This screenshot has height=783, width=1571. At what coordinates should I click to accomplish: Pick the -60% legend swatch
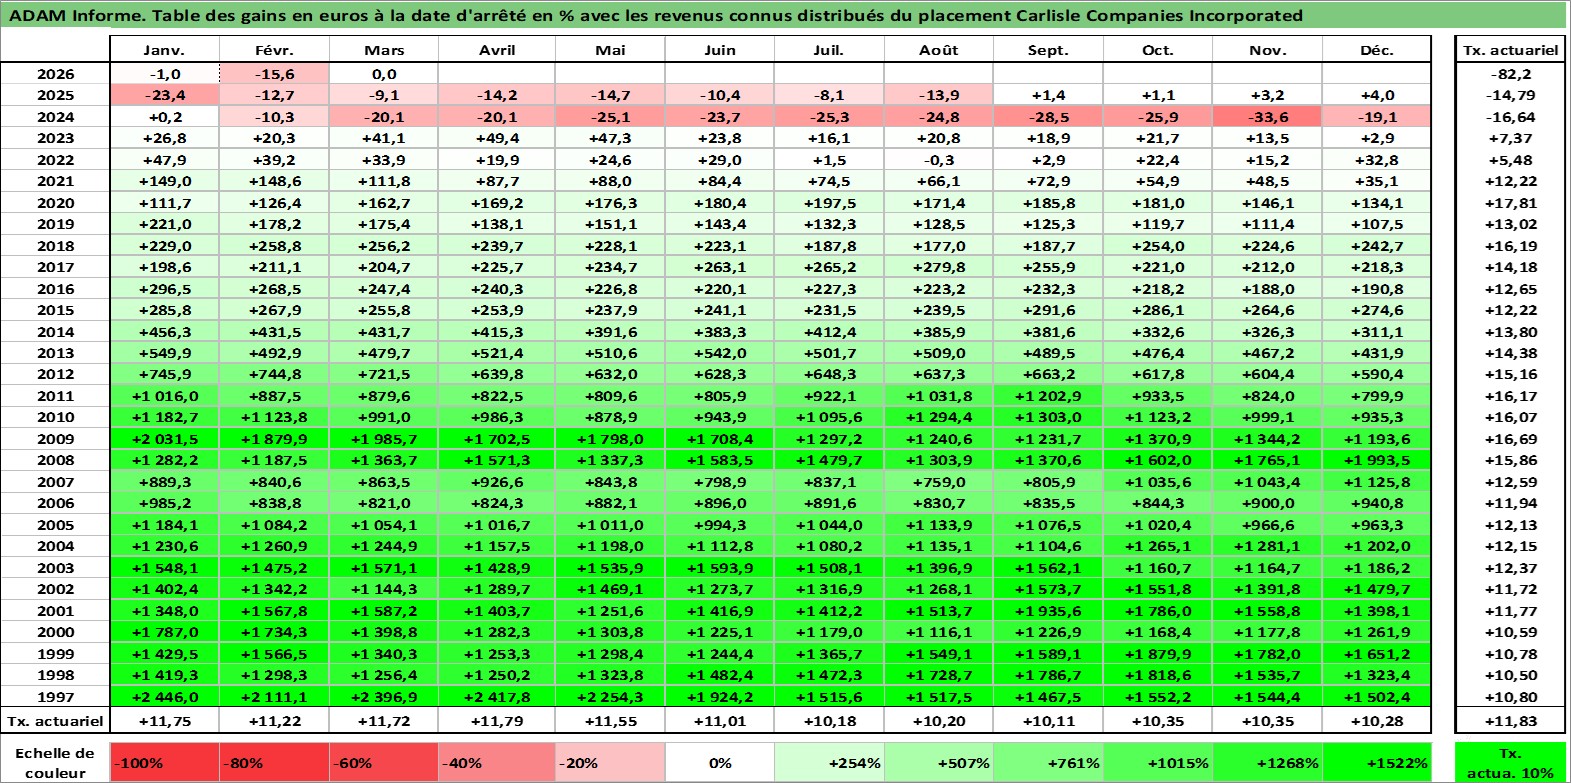pos(384,762)
